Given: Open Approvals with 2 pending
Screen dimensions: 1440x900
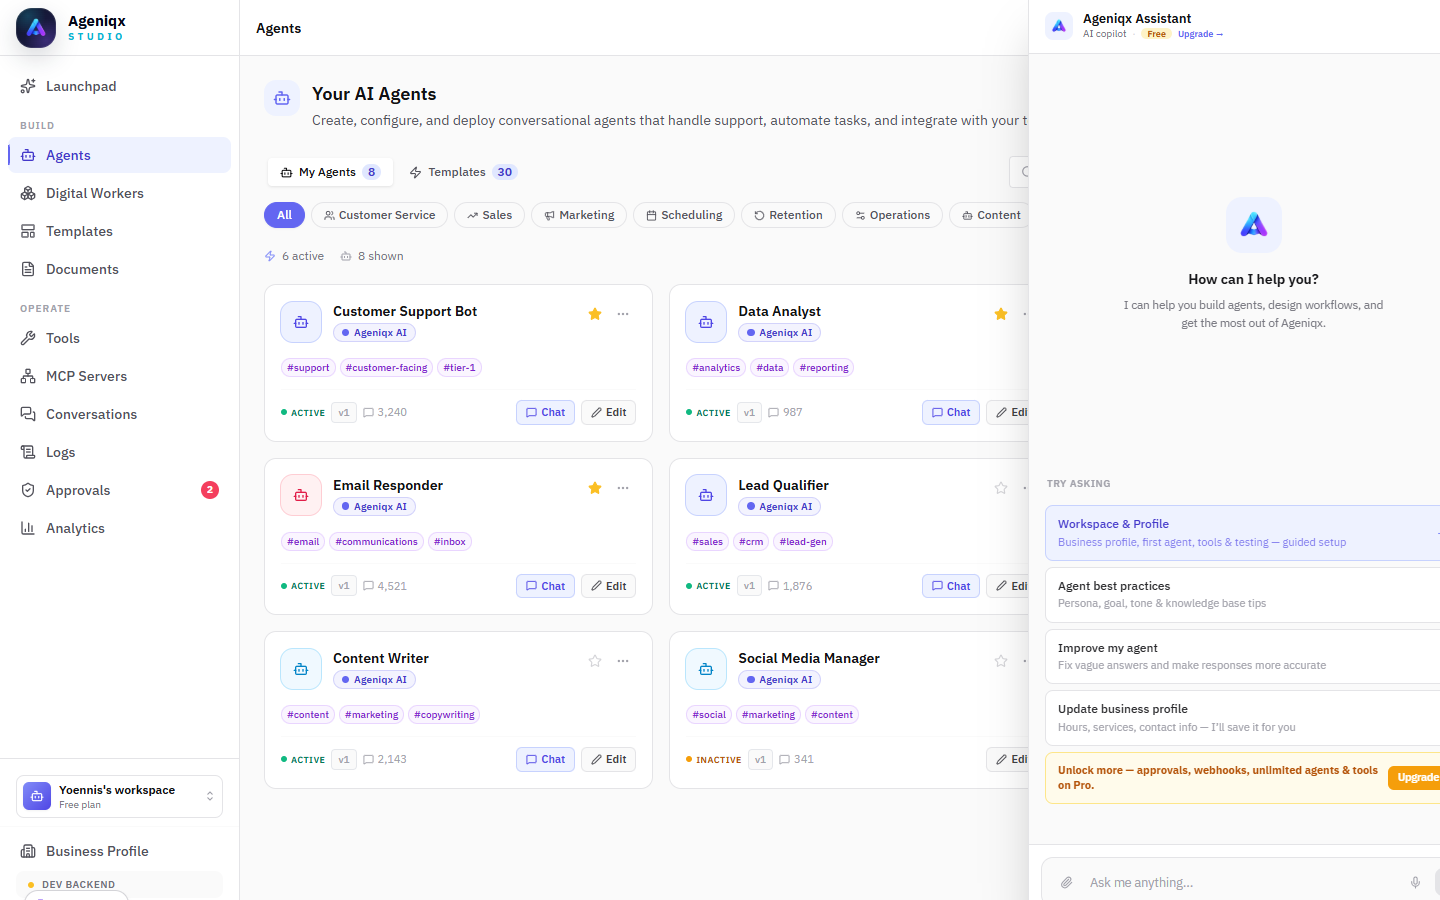Looking at the screenshot, I should [120, 490].
